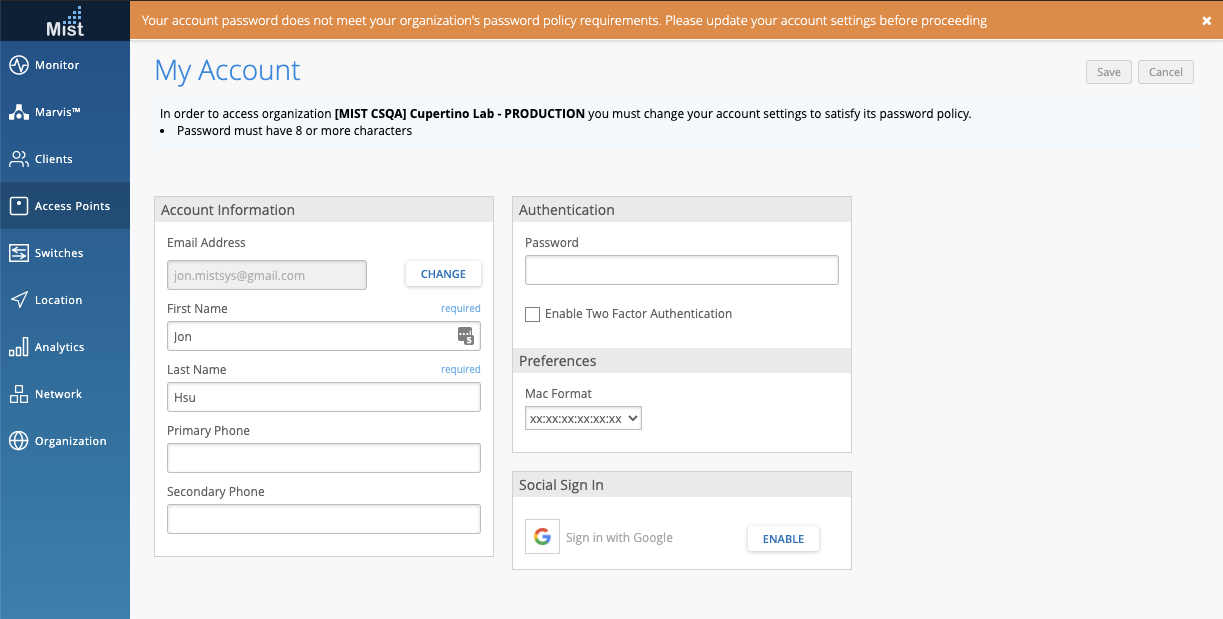The height and width of the screenshot is (619, 1223).
Task: Open the Analytics sidebar icon
Action: tap(19, 347)
